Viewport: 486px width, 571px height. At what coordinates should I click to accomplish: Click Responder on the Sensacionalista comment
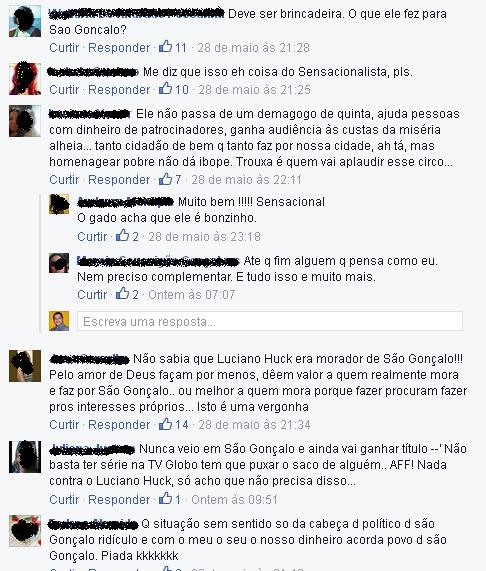click(119, 90)
